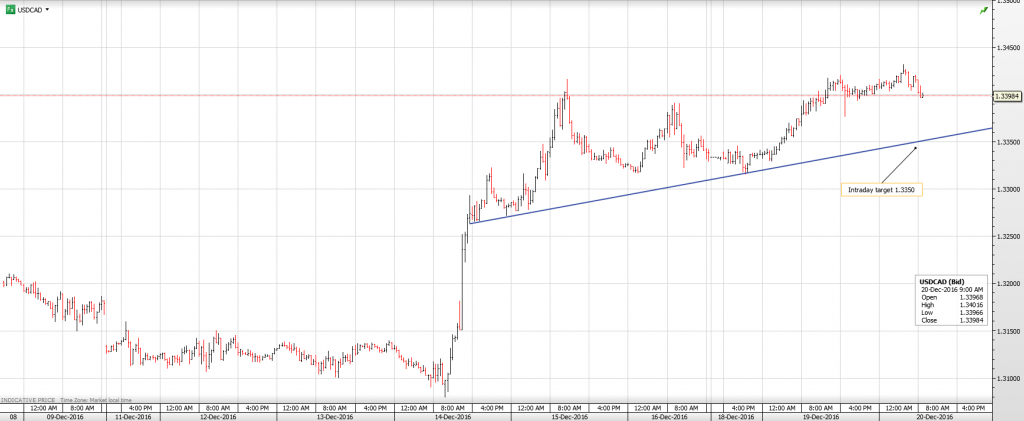Select the 'Intraday target 1.3350' annotation label
The width and height of the screenshot is (1024, 421).
pos(882,190)
